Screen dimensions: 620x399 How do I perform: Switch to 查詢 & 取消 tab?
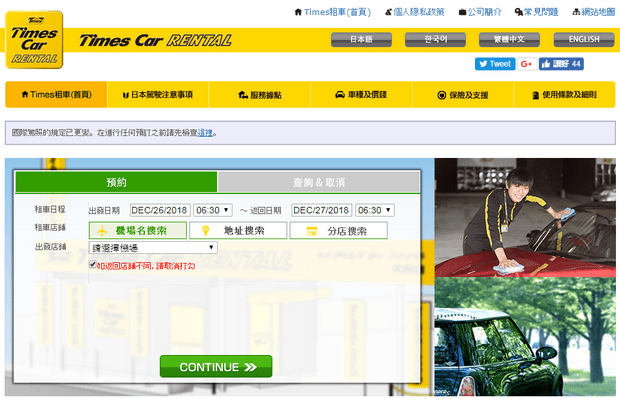coord(319,182)
